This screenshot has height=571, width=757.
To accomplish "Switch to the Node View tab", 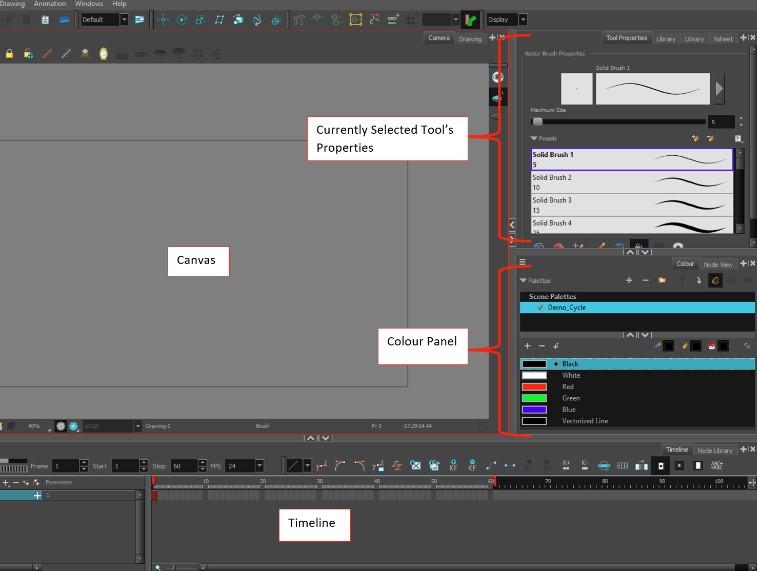I will (717, 265).
